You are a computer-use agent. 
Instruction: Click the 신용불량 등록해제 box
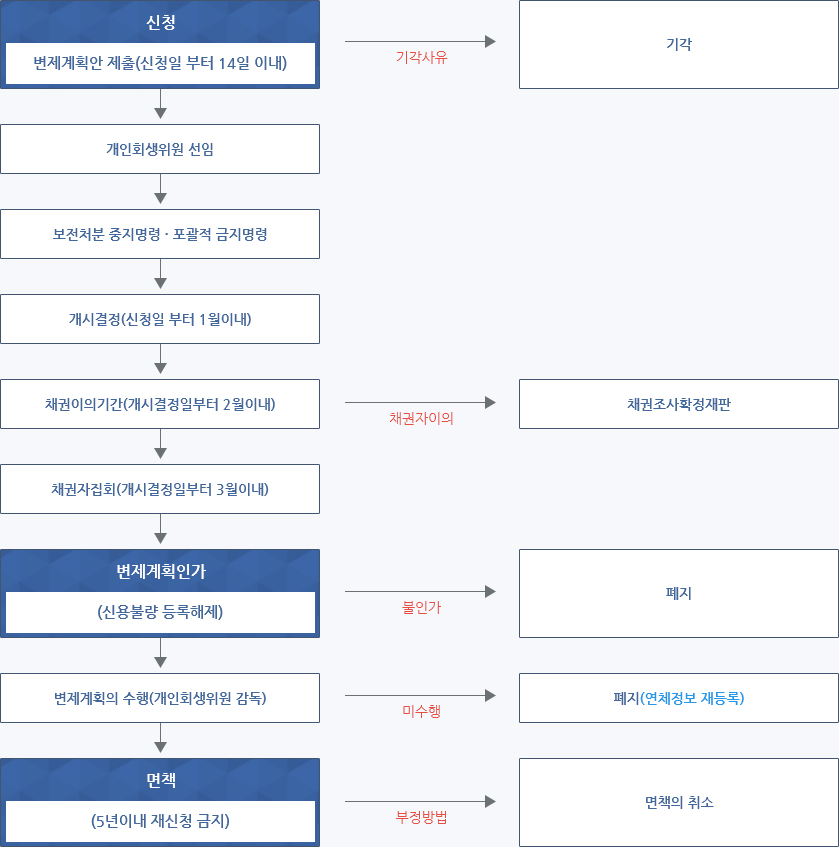click(160, 612)
